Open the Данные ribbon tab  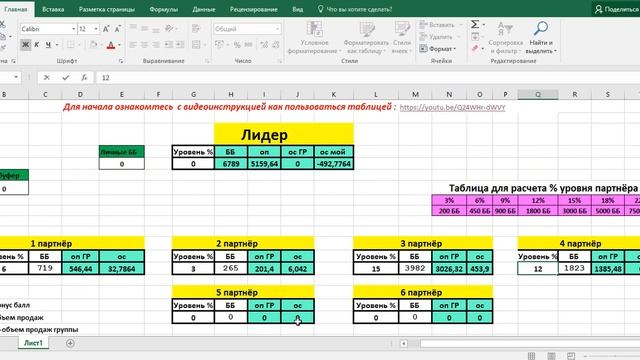coord(204,9)
